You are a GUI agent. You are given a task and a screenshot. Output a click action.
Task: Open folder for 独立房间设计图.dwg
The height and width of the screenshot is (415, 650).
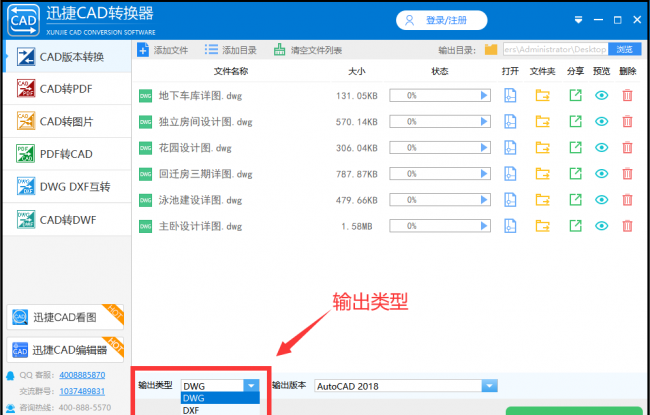point(542,121)
